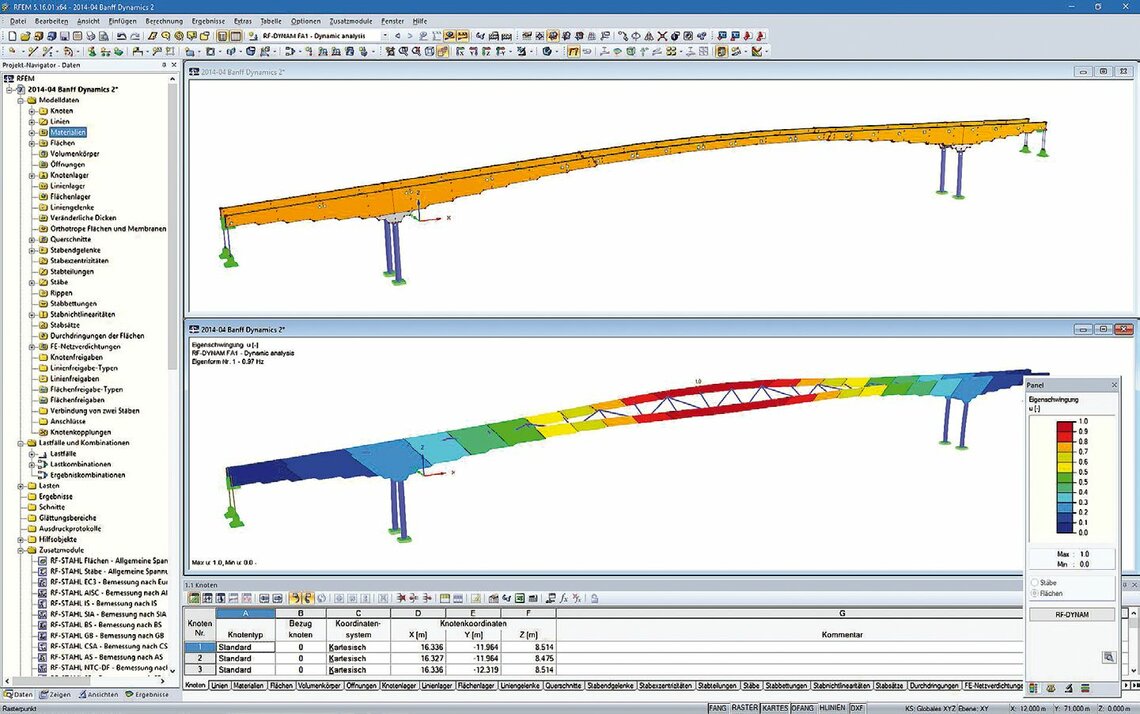Select the Stäbe radio button
The height and width of the screenshot is (714, 1140).
pos(1035,582)
